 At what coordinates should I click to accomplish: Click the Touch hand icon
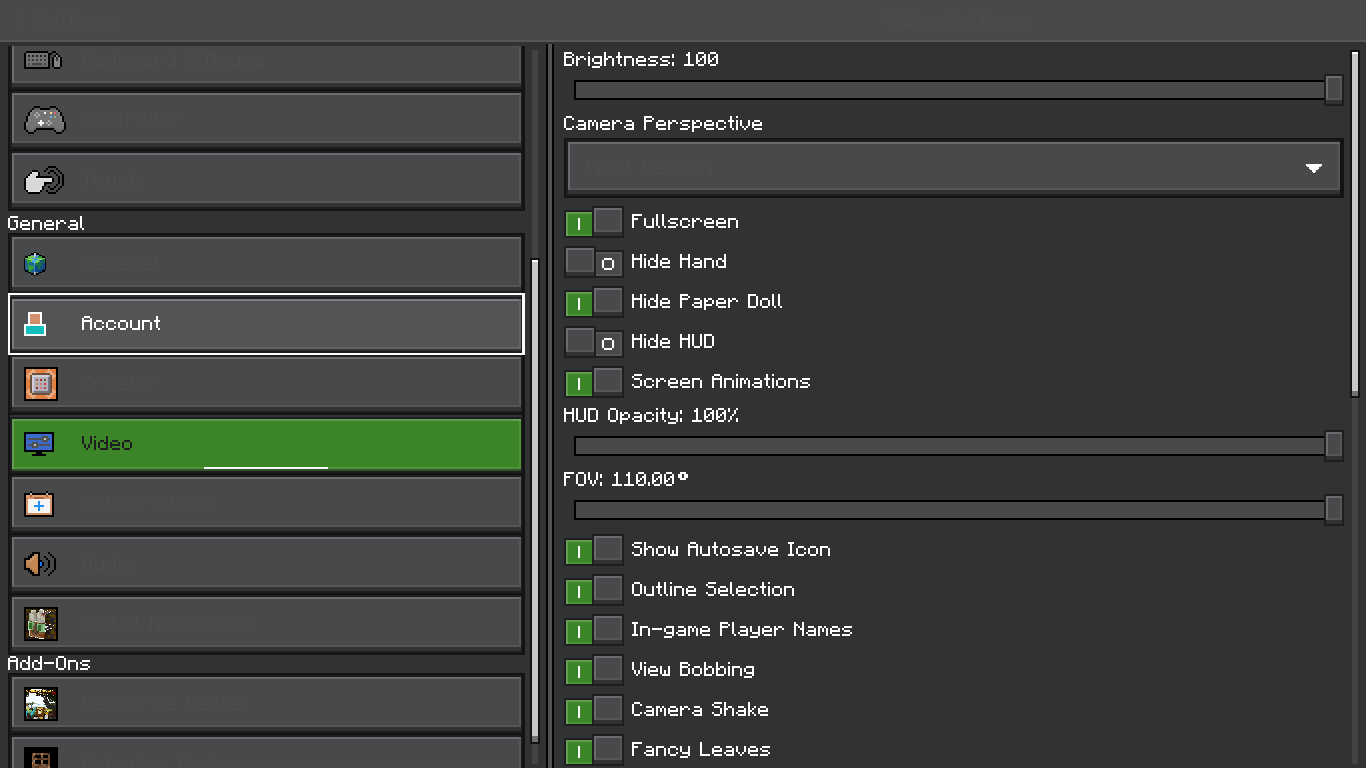(43, 180)
